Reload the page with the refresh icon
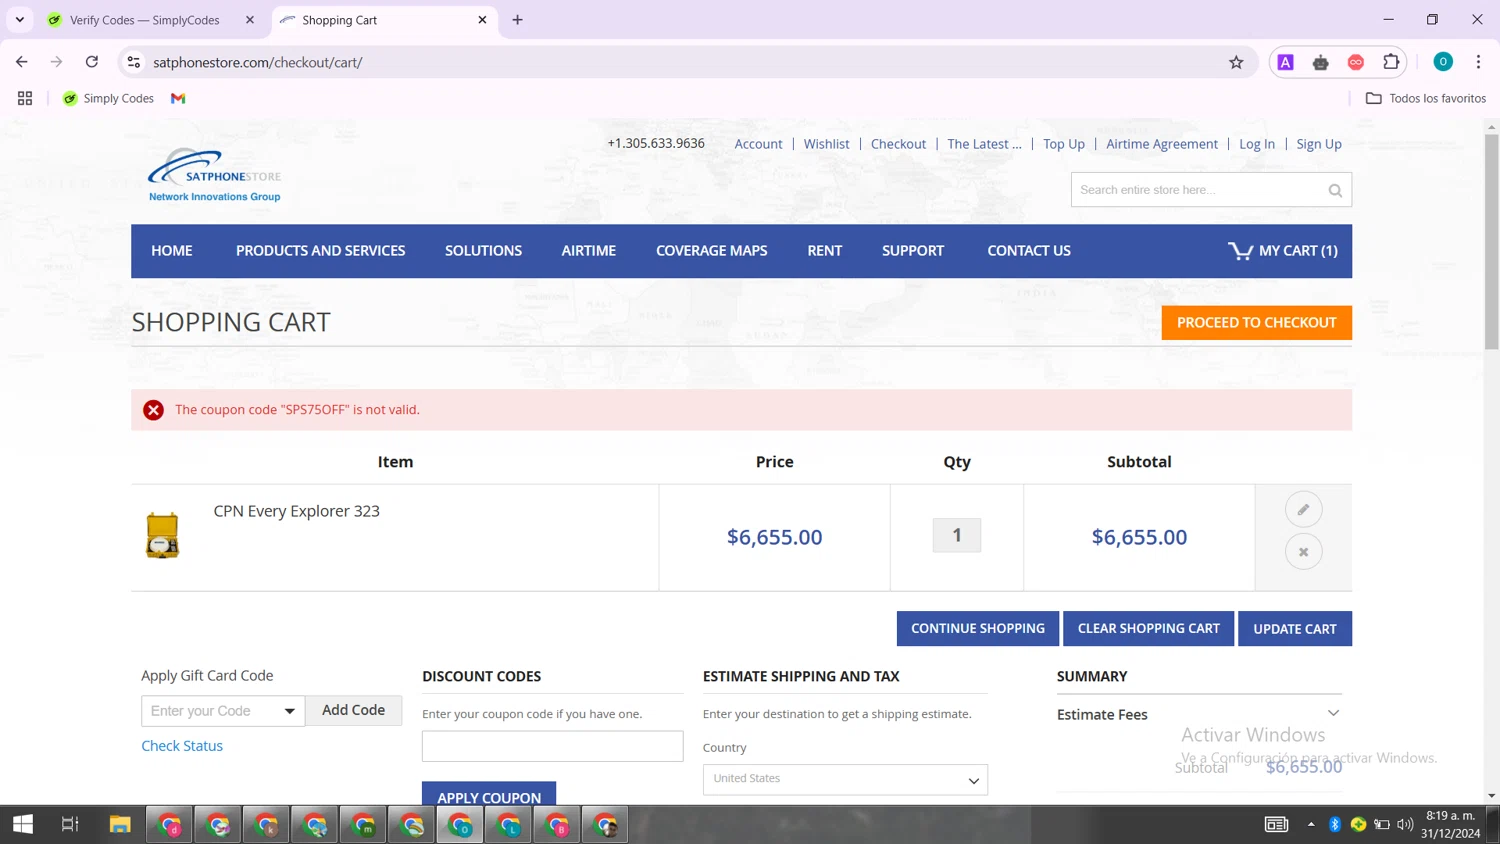The image size is (1500, 844). coord(91,62)
